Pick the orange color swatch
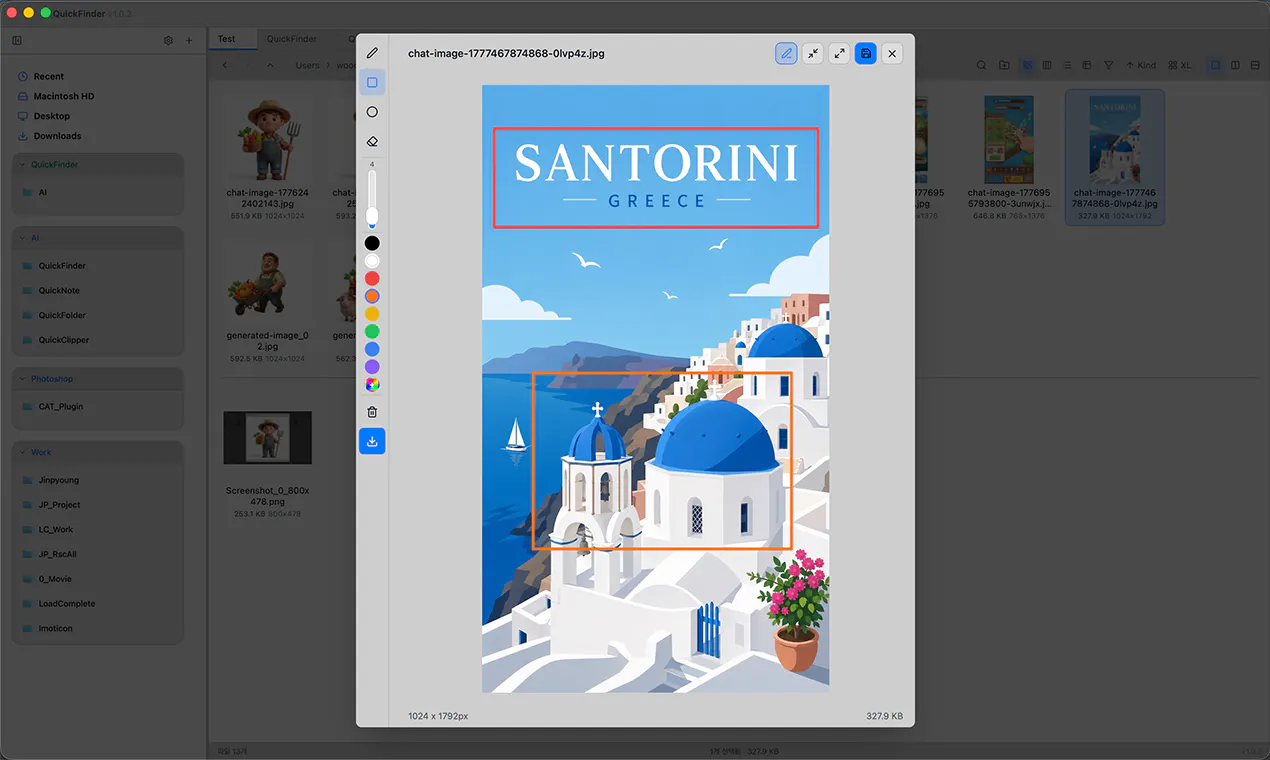 point(372,296)
